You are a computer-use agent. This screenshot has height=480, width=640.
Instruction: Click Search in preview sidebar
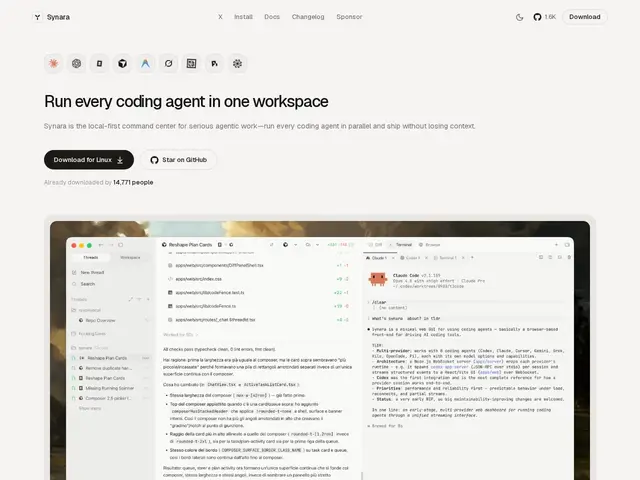(x=84, y=284)
